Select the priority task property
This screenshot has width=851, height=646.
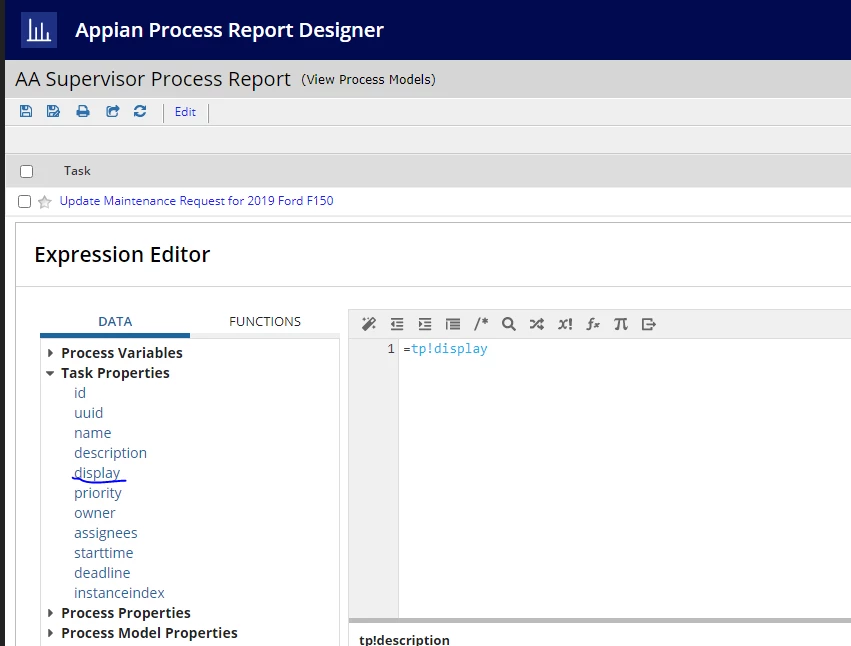click(x=98, y=493)
